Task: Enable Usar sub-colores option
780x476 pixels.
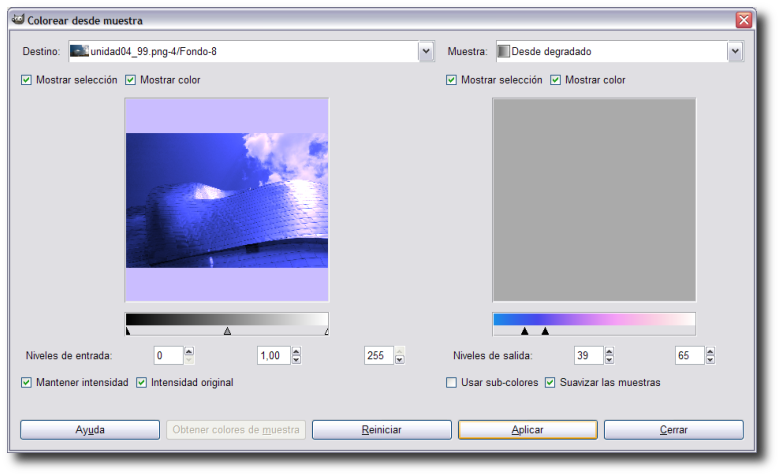Action: point(452,382)
